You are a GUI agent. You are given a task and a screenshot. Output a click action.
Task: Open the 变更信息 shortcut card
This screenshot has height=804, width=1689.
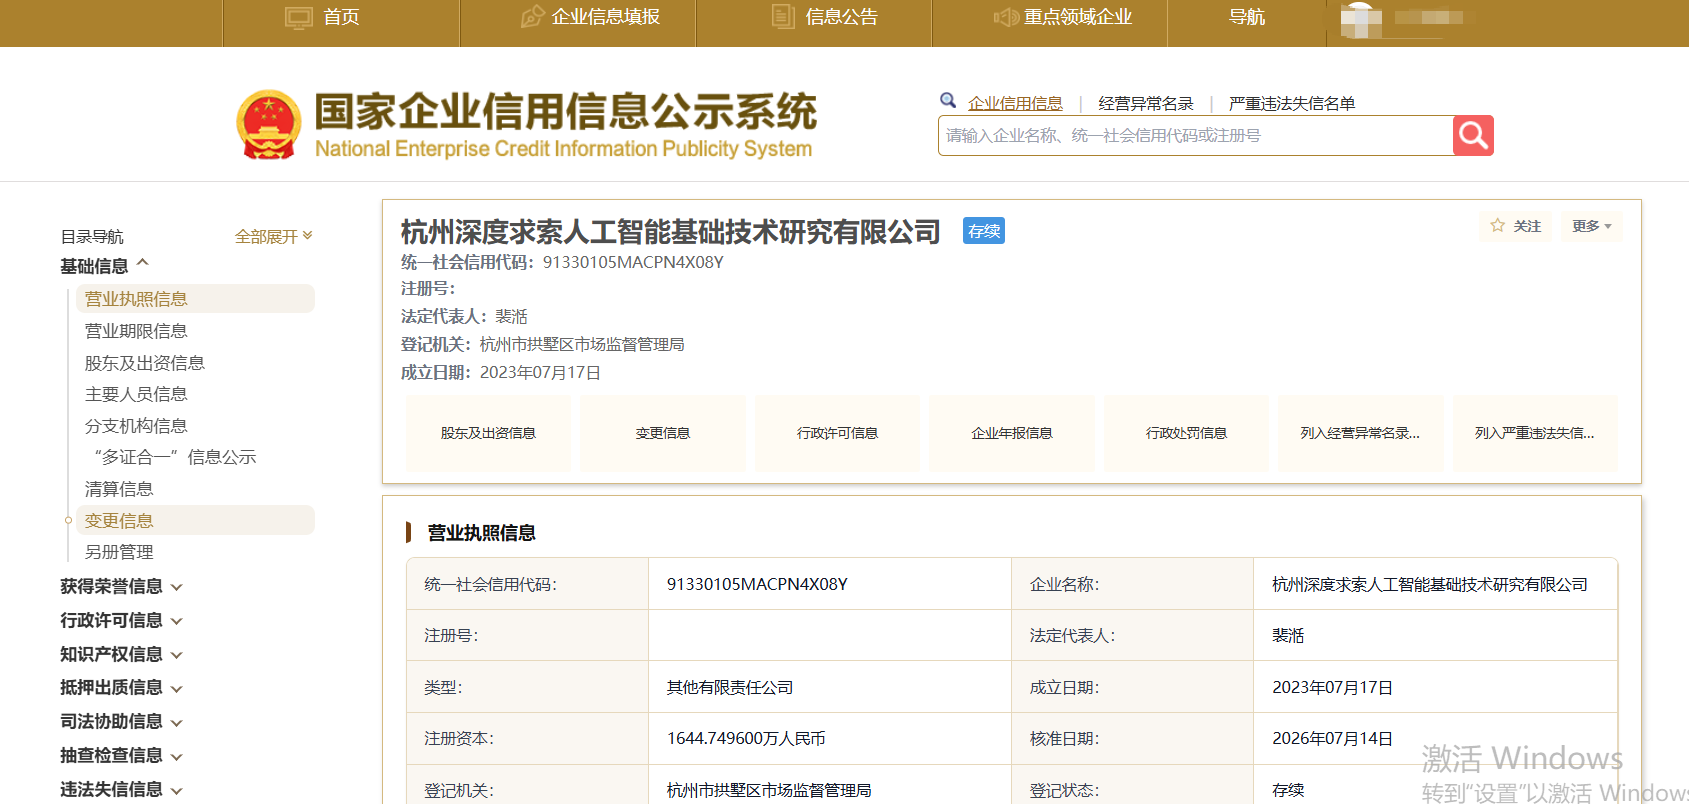click(x=663, y=433)
